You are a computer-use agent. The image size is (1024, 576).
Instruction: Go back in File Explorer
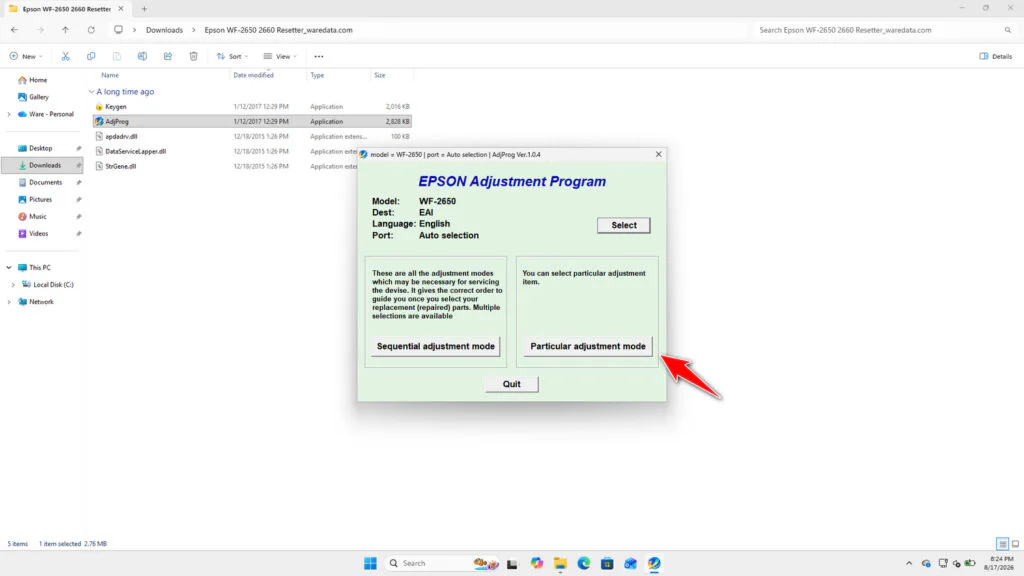coord(14,30)
